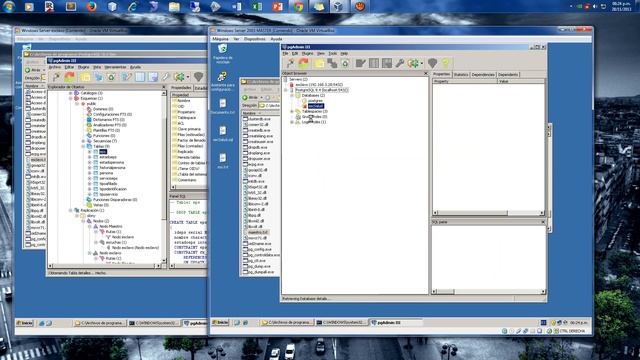Screen dimensions: 640x360
Task: Expand the Catálogos node in esclavo pgAdmin
Action: tap(71, 93)
